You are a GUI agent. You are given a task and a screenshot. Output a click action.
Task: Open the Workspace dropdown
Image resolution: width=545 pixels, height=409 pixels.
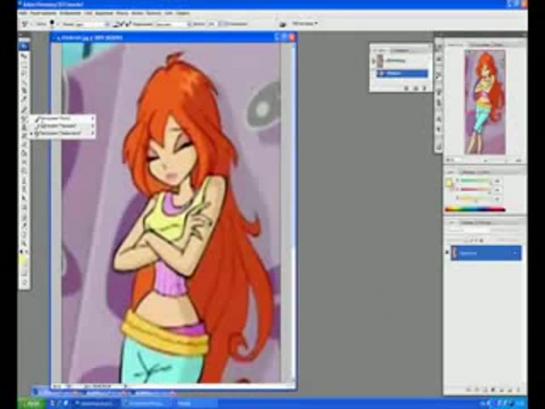(x=305, y=23)
